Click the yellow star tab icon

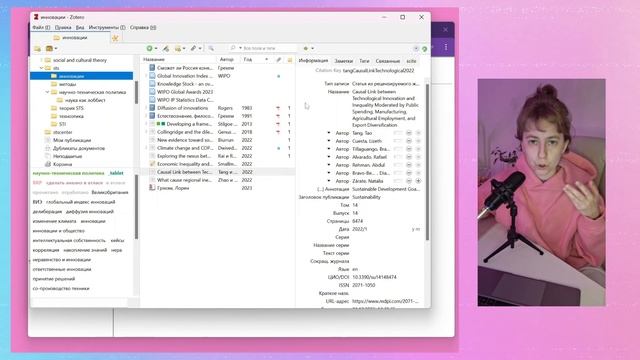click(x=115, y=38)
